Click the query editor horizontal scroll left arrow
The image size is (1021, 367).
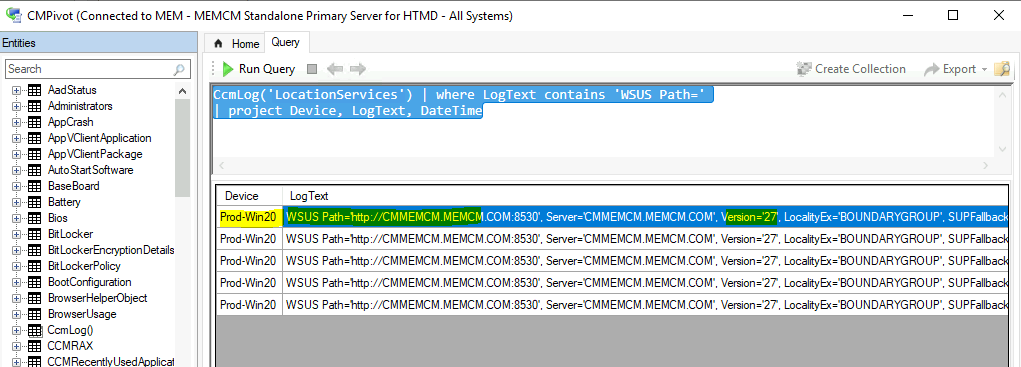tap(221, 167)
